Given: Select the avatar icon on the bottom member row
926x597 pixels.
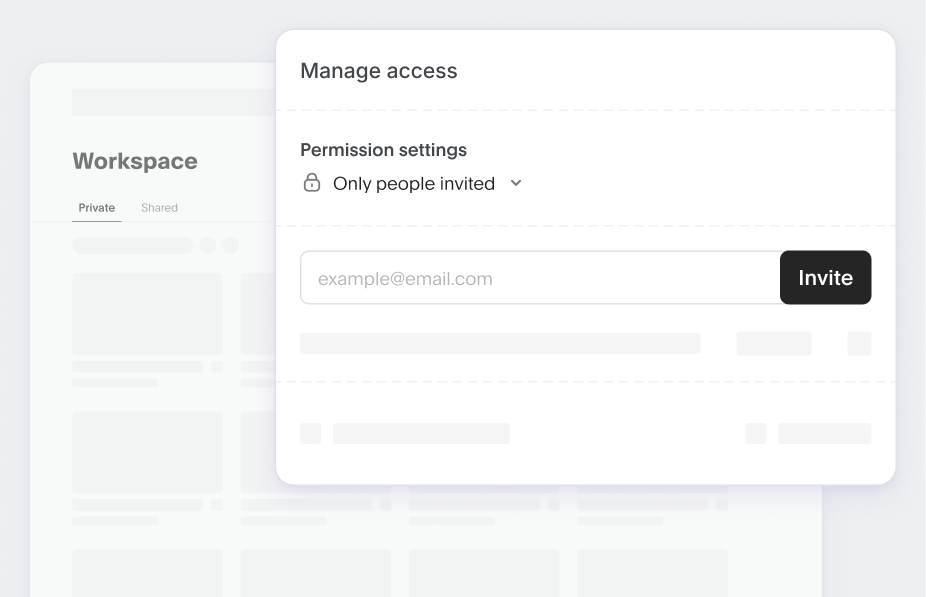Looking at the screenshot, I should click(310, 433).
